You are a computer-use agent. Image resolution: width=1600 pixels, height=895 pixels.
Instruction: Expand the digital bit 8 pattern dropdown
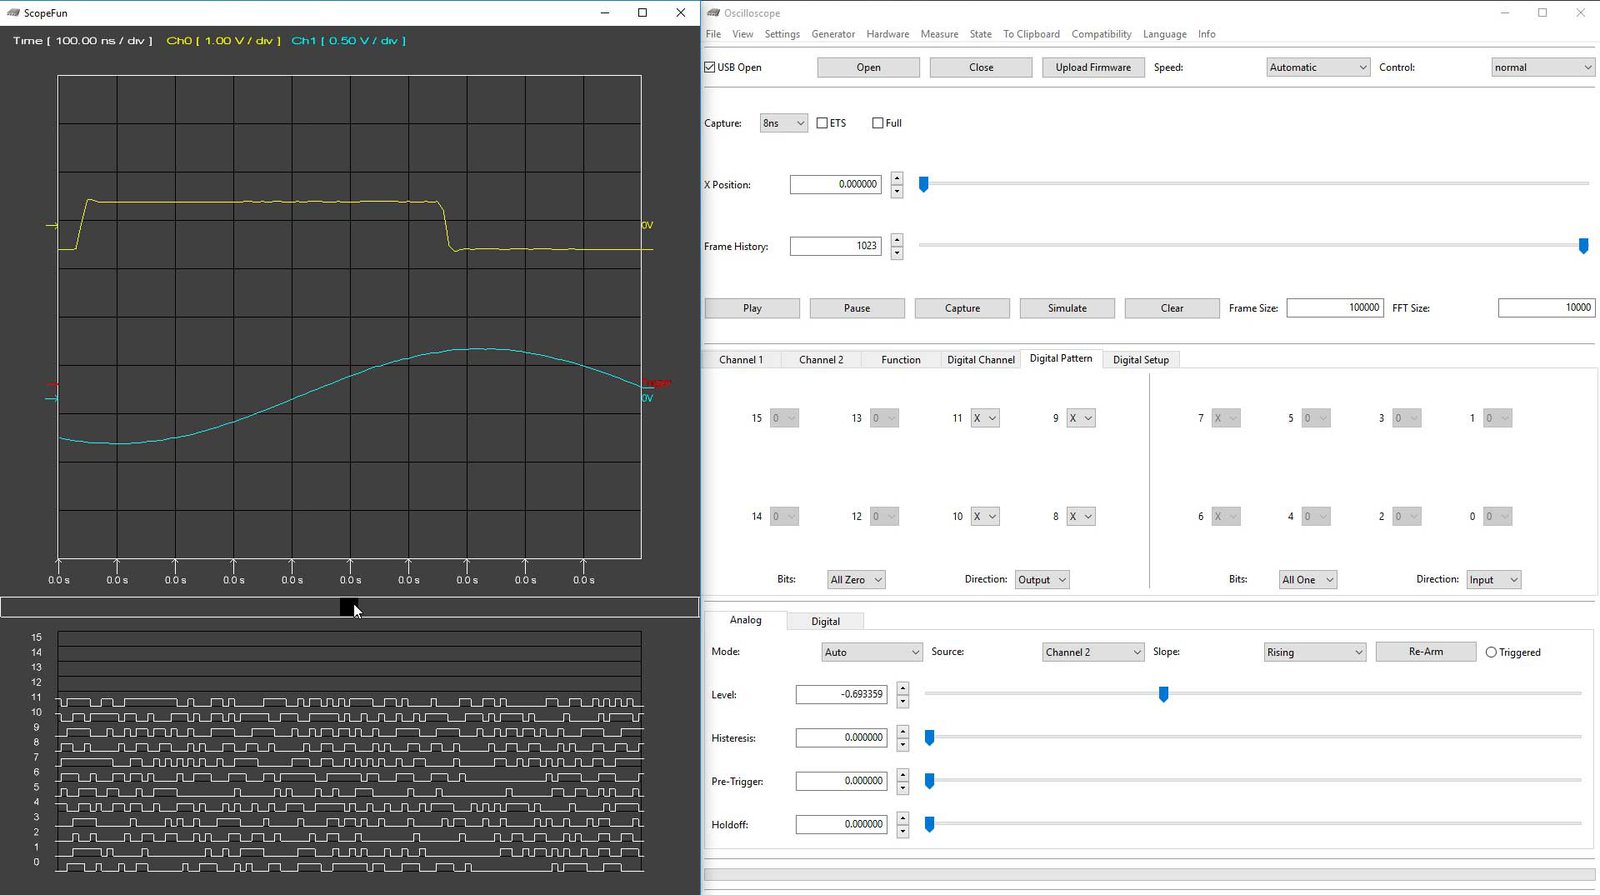pyautogui.click(x=1081, y=516)
